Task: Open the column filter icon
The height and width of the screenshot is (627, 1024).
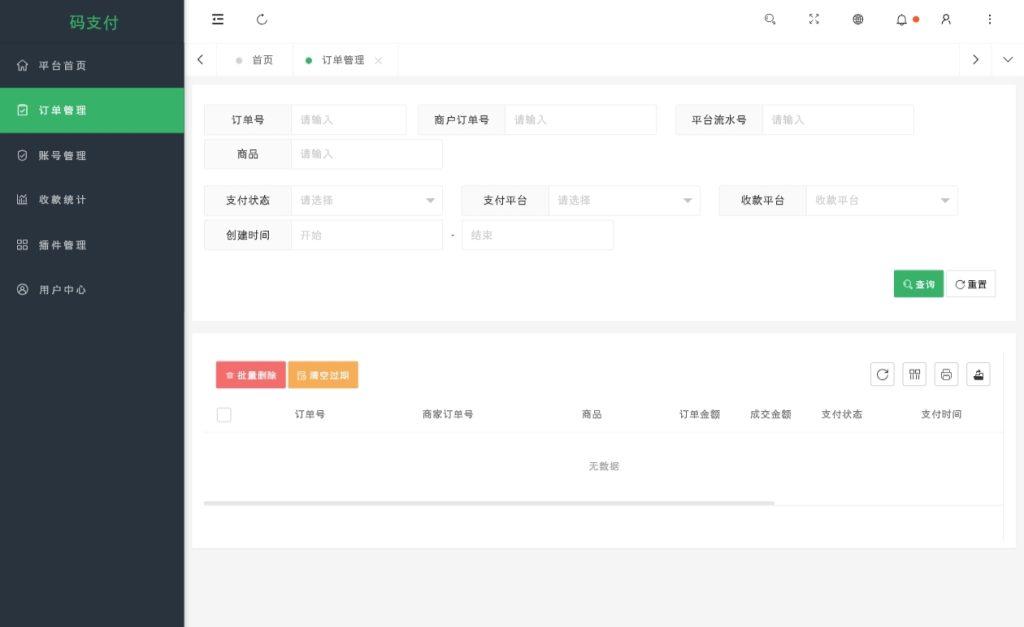Action: point(914,374)
